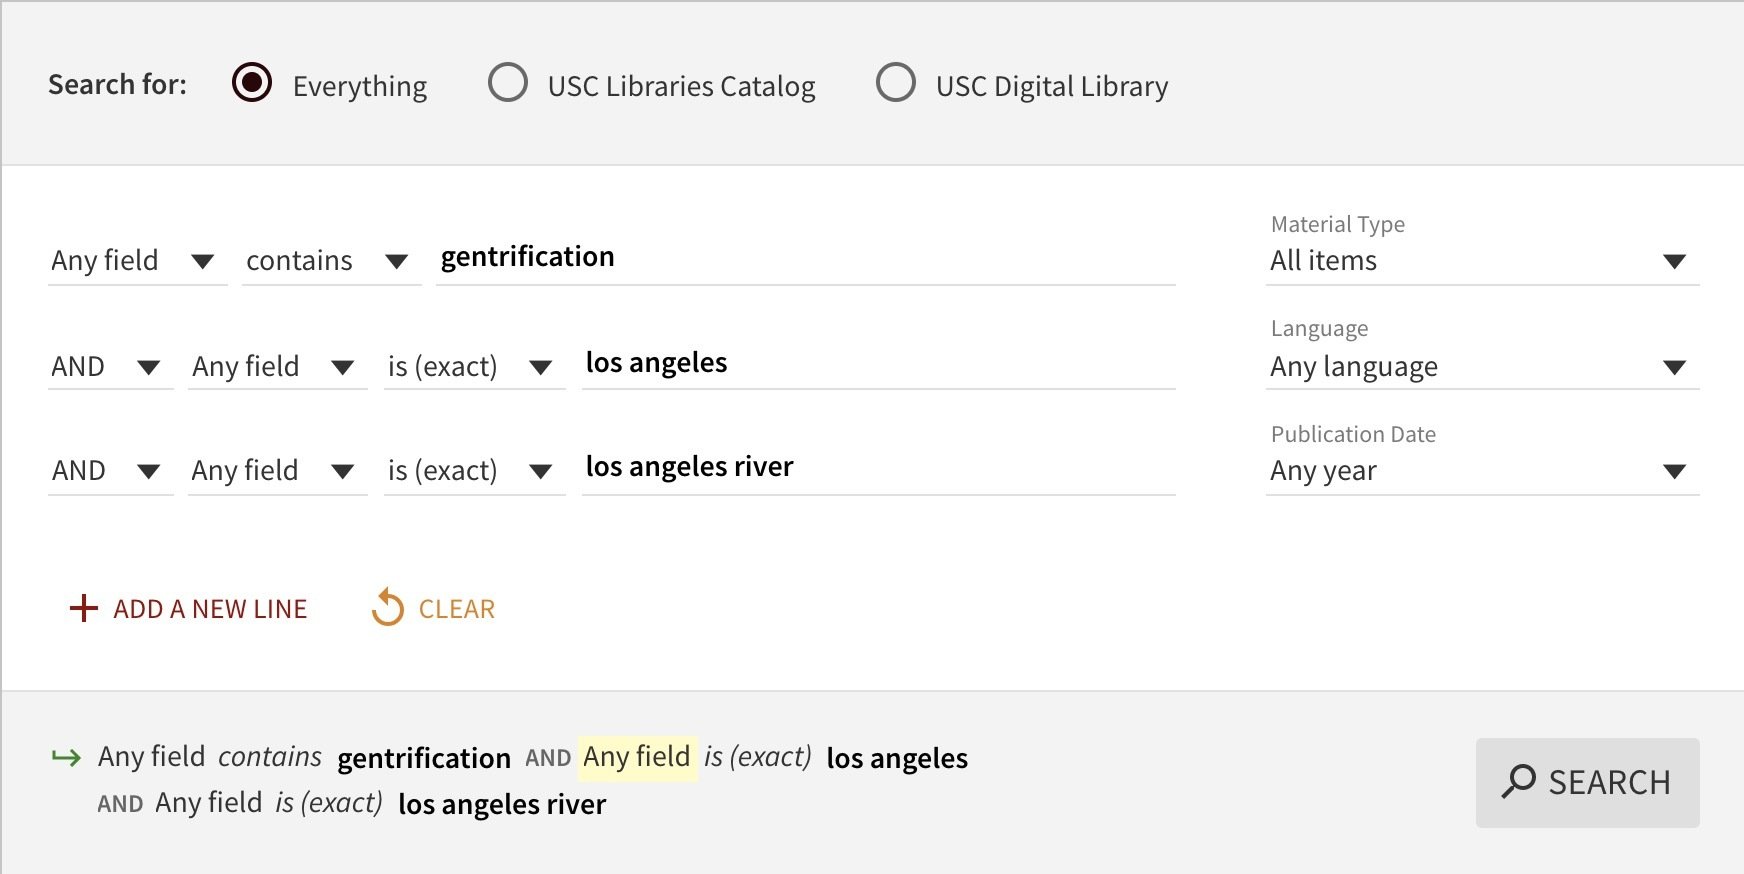Change the 'contains' operator dropdown

click(329, 261)
